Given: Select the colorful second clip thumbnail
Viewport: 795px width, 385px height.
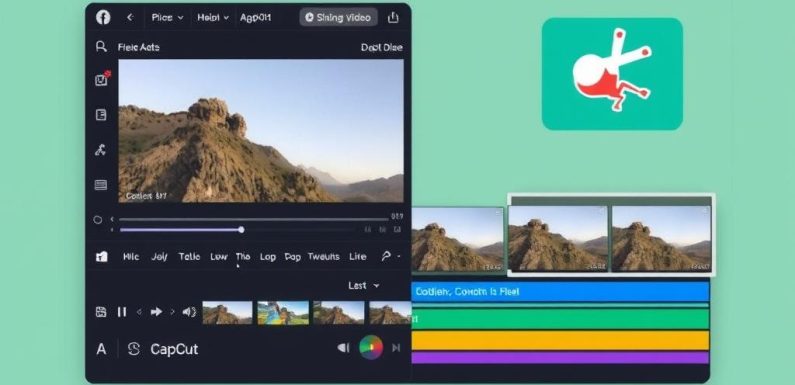Looking at the screenshot, I should point(283,312).
